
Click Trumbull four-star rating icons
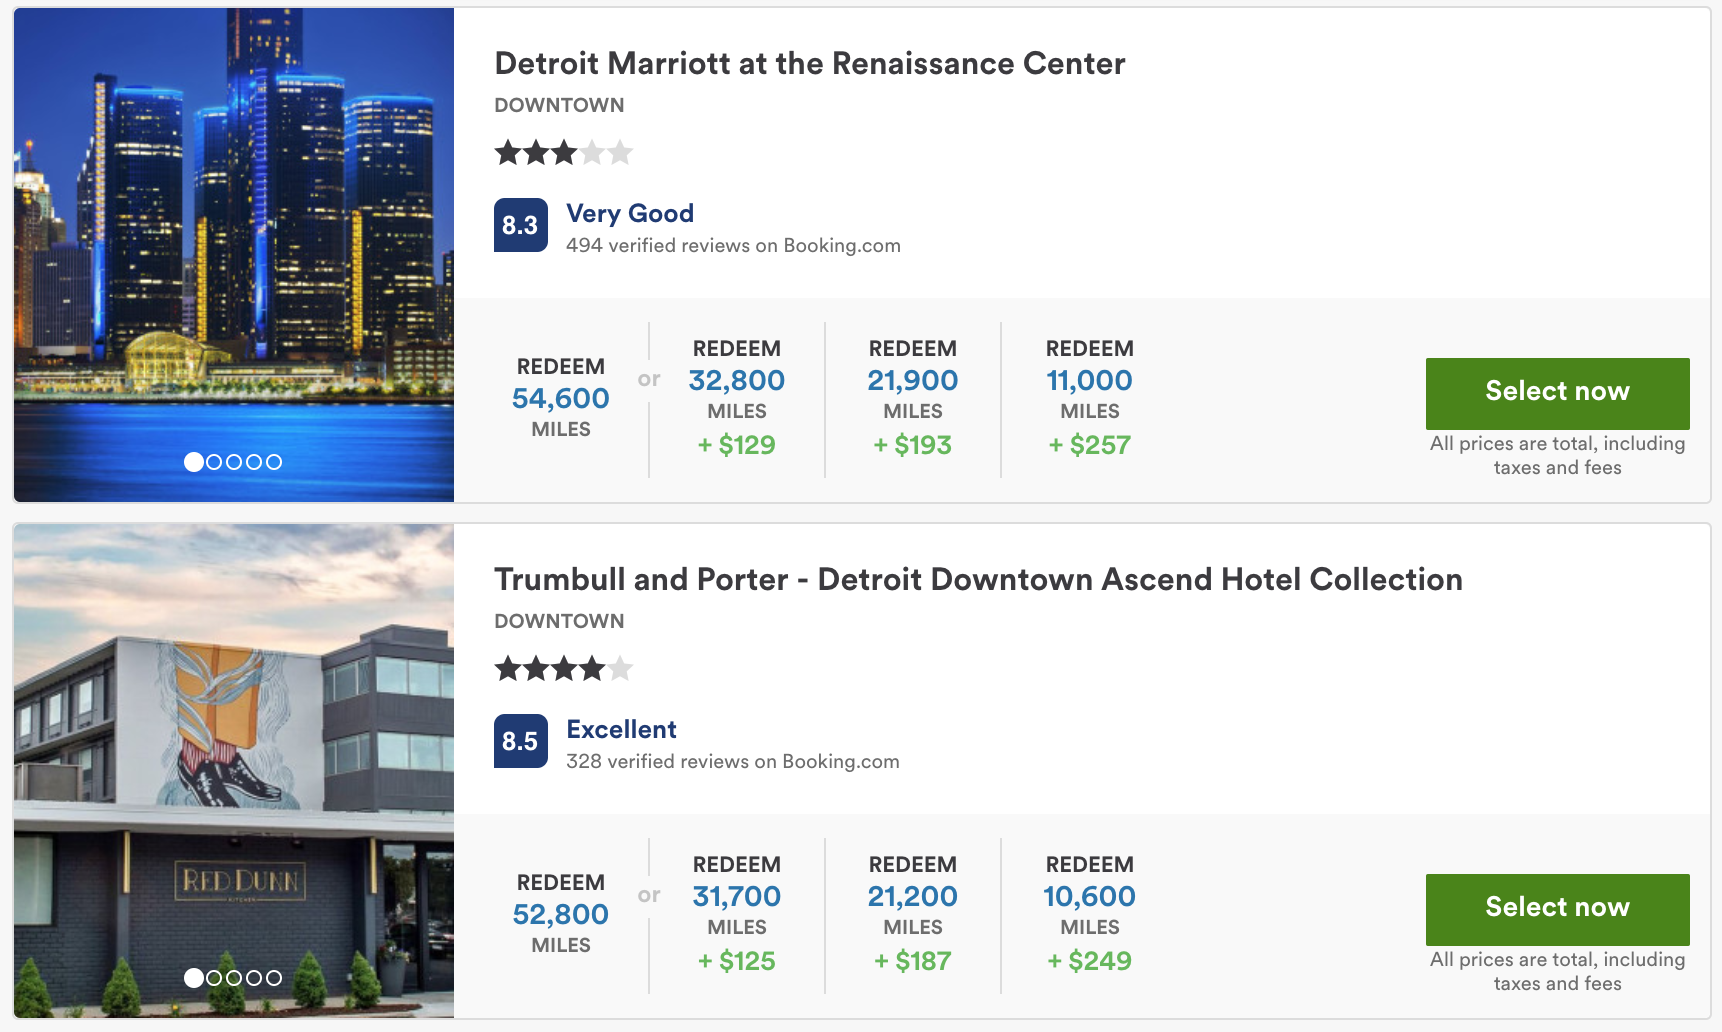point(564,669)
